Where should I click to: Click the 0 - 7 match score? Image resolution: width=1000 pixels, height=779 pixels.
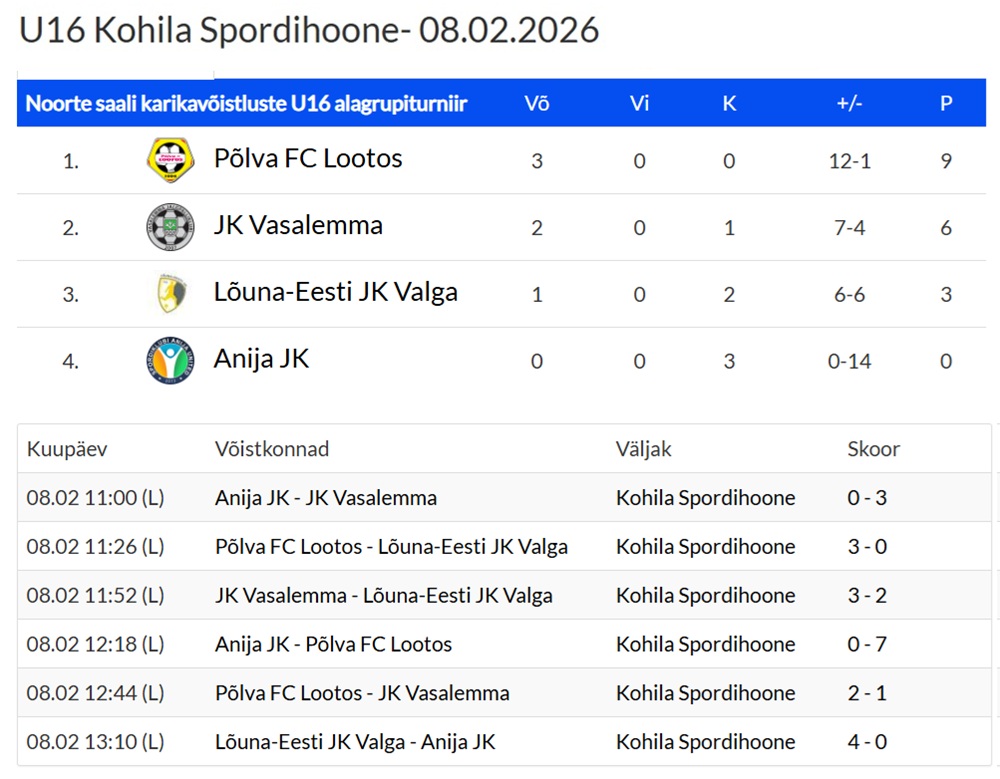(x=867, y=645)
